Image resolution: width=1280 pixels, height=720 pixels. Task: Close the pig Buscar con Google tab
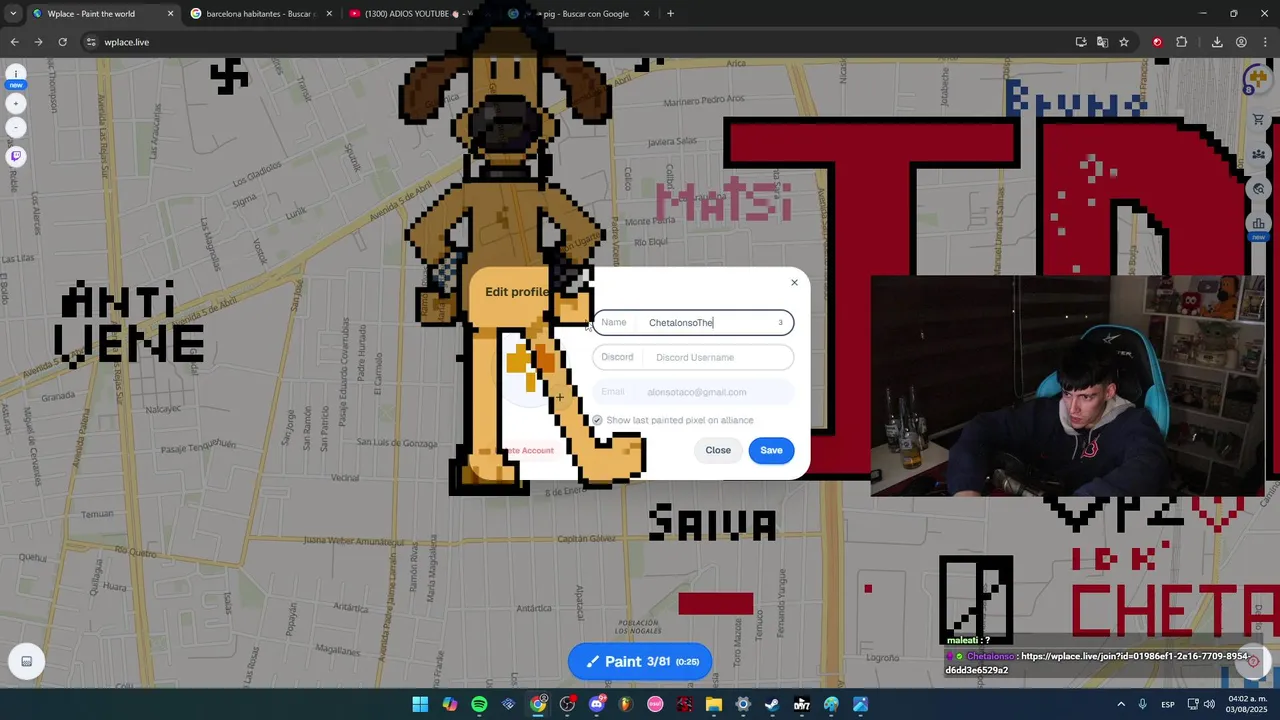click(646, 14)
